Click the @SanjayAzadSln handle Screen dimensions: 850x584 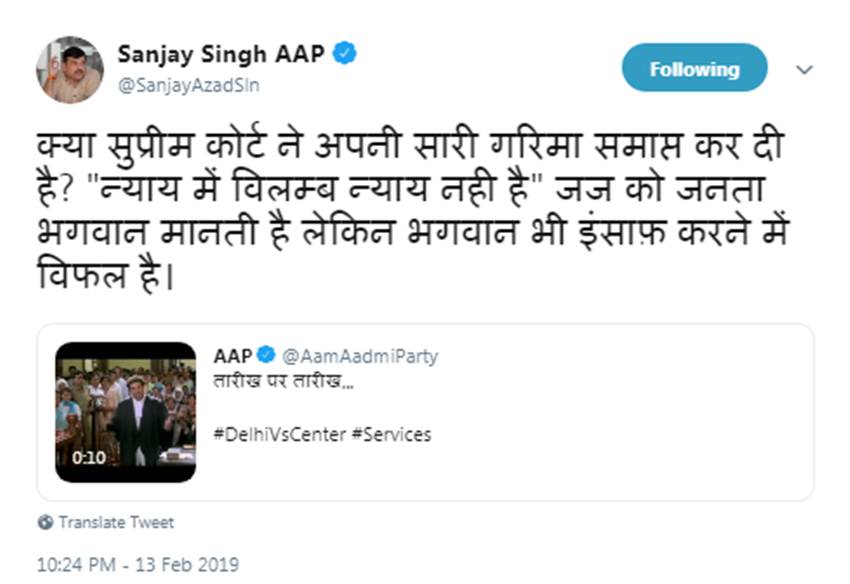tap(188, 85)
